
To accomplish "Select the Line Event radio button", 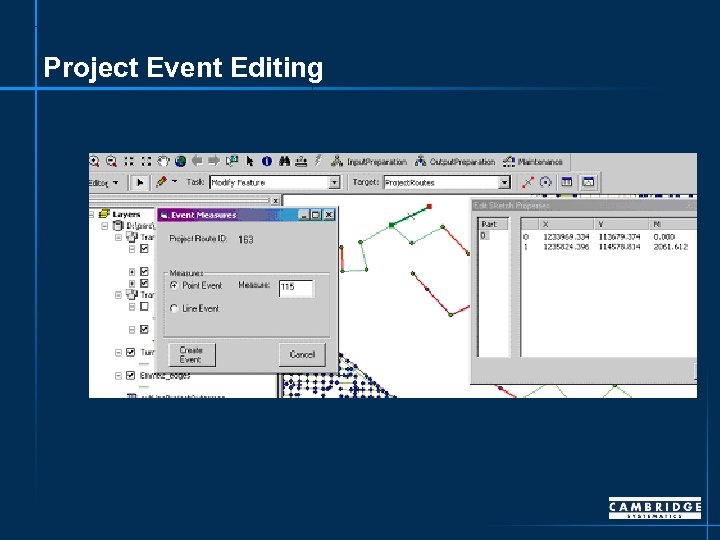I will click(174, 309).
